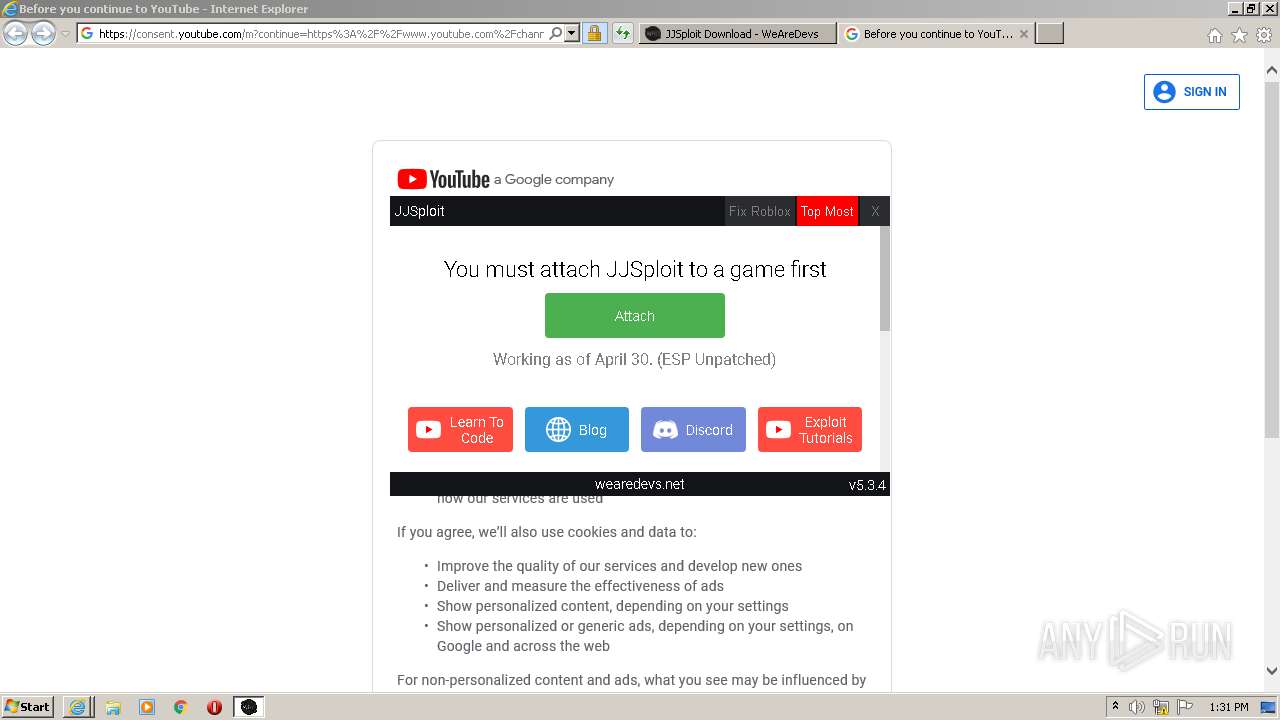Open the Discord button in JJSploit

click(693, 429)
